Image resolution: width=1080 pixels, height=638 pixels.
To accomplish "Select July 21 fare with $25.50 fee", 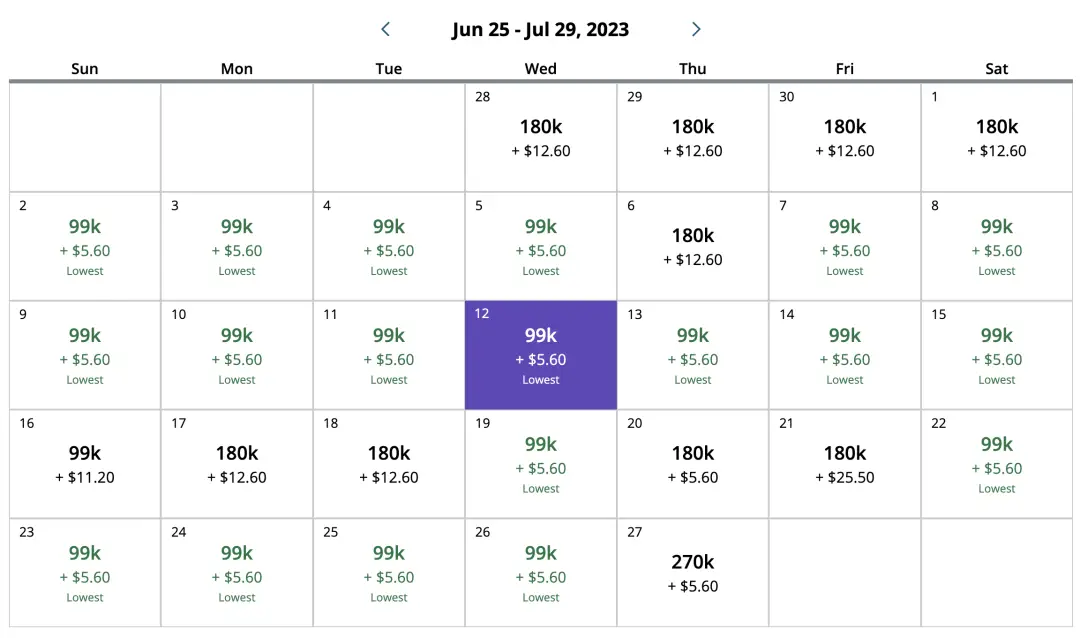I will tap(845, 464).
